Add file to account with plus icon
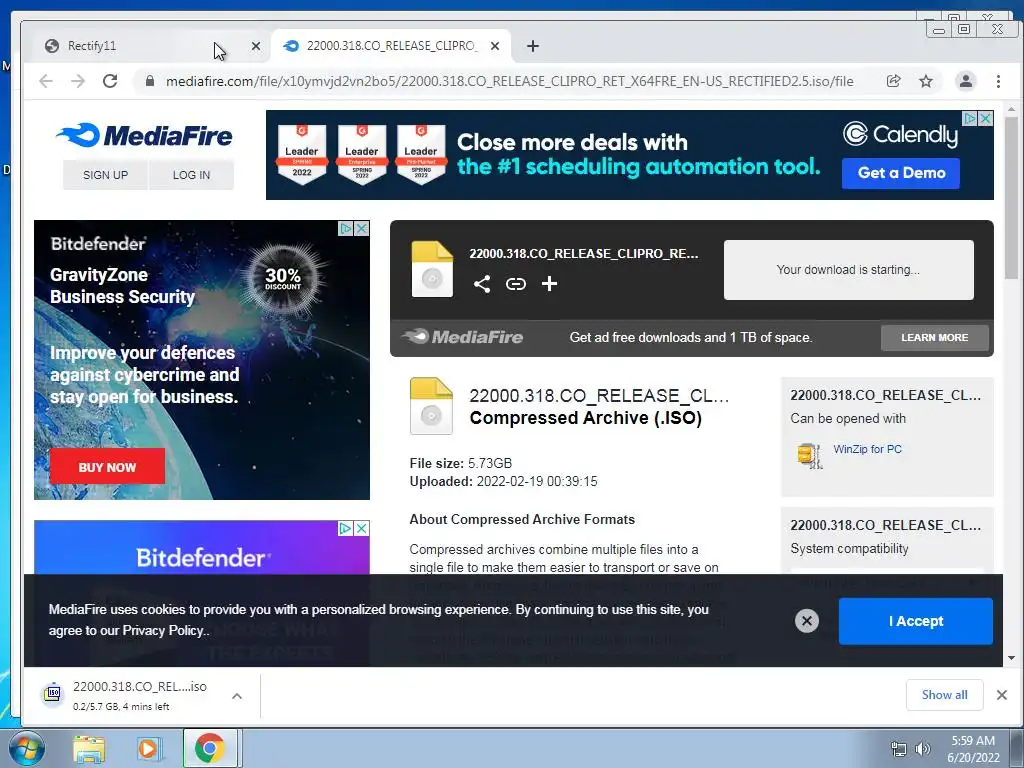This screenshot has height=768, width=1024. [549, 283]
